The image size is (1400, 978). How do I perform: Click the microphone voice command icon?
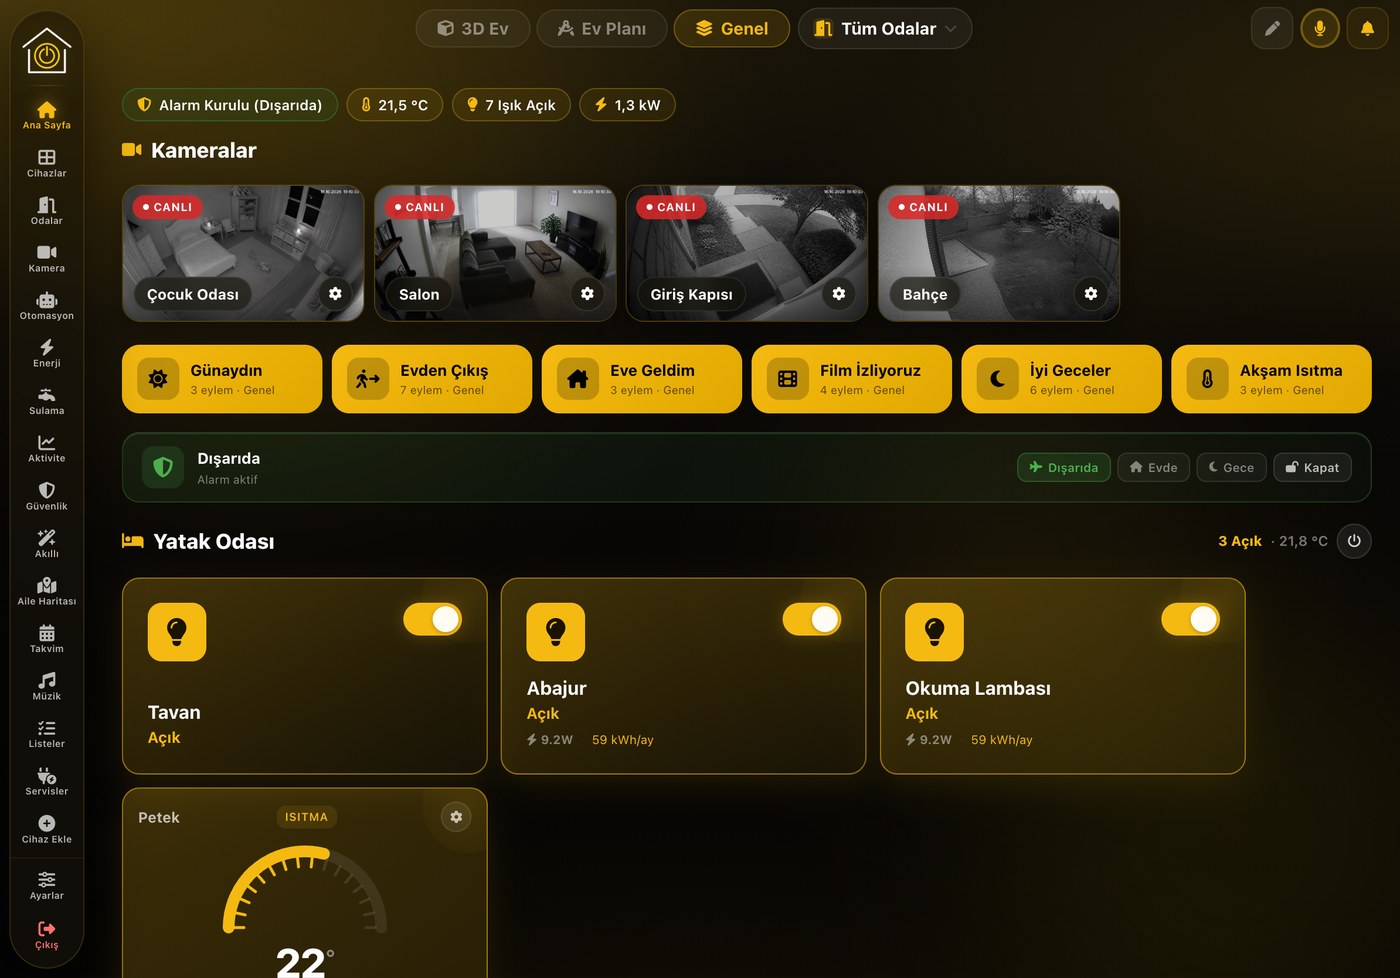tap(1320, 28)
